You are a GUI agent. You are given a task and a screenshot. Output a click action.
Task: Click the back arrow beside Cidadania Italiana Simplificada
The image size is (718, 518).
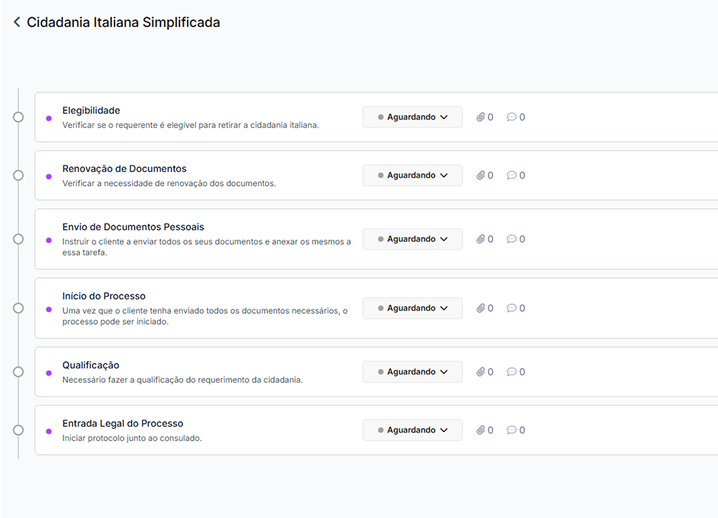point(16,22)
